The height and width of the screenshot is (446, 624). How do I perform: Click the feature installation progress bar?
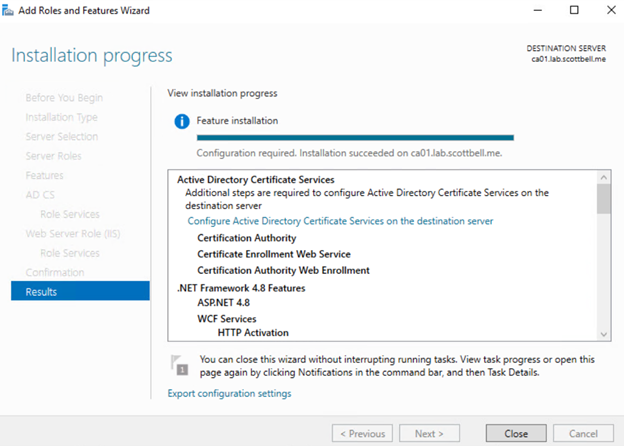[355, 138]
